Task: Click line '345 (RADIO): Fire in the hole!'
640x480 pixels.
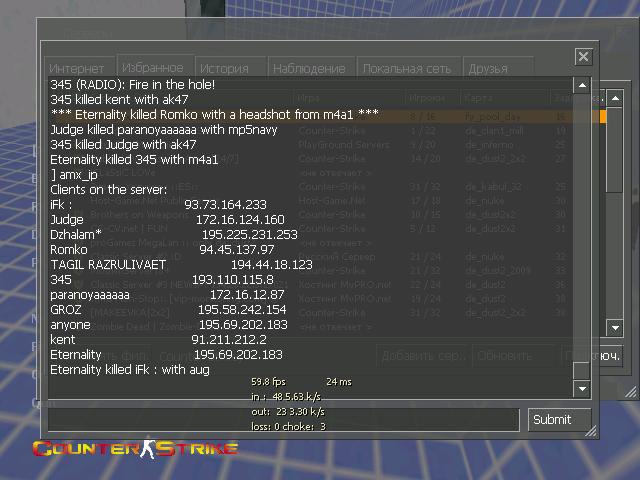Action: pyautogui.click(x=133, y=85)
